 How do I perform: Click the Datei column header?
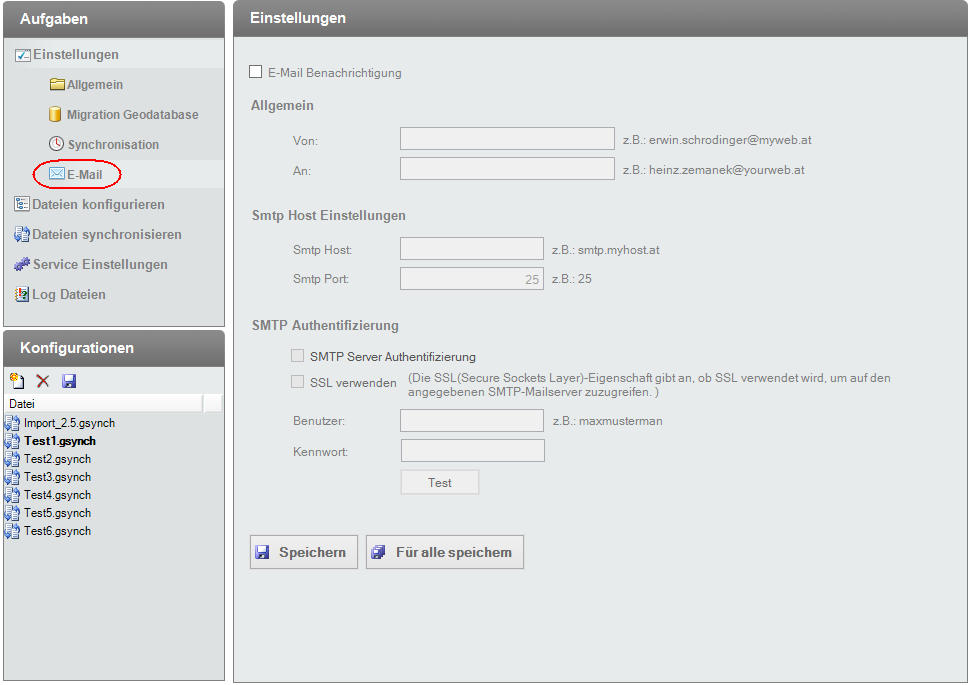coord(26,403)
